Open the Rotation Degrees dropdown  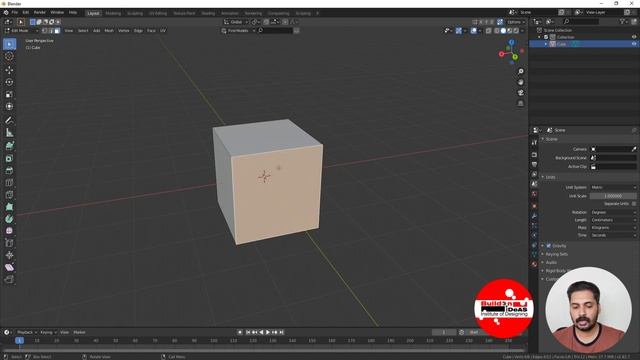pyautogui.click(x=613, y=212)
